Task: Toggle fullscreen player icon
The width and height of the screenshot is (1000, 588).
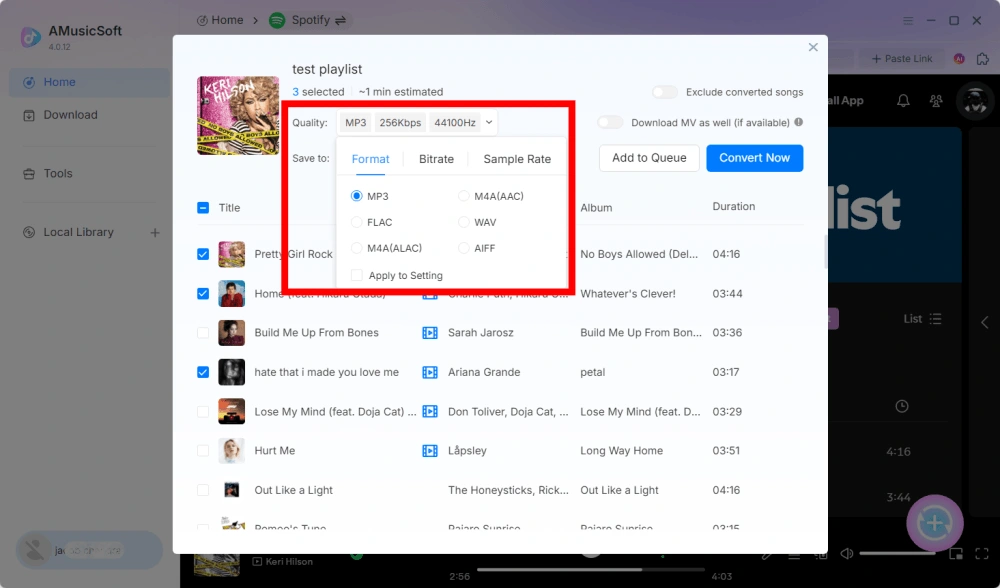Action: click(x=982, y=554)
